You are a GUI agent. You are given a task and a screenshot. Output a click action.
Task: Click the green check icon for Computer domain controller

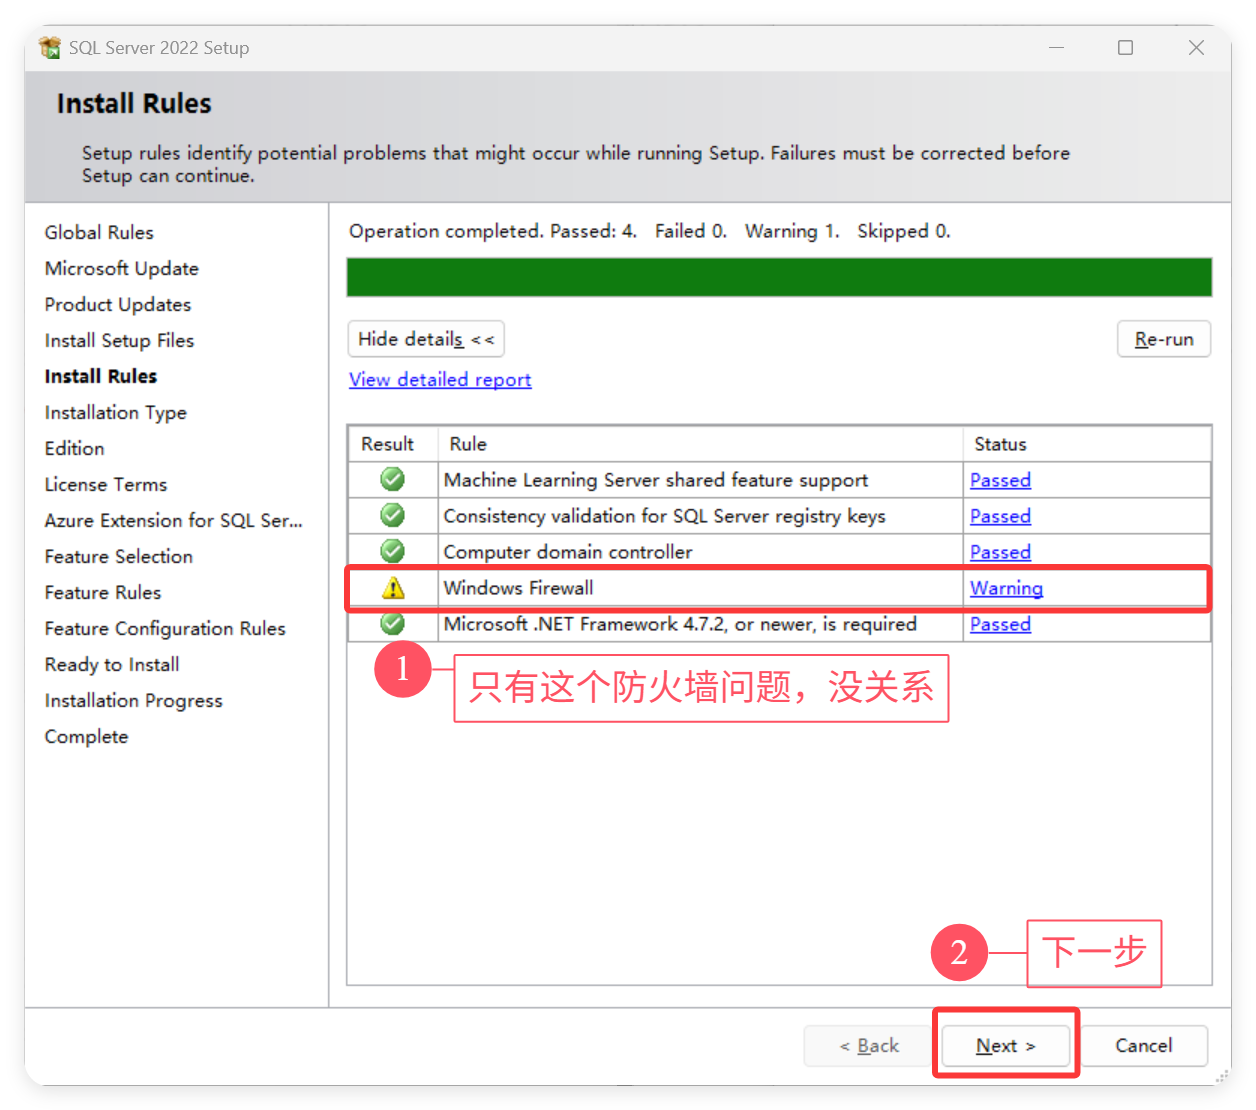393,551
